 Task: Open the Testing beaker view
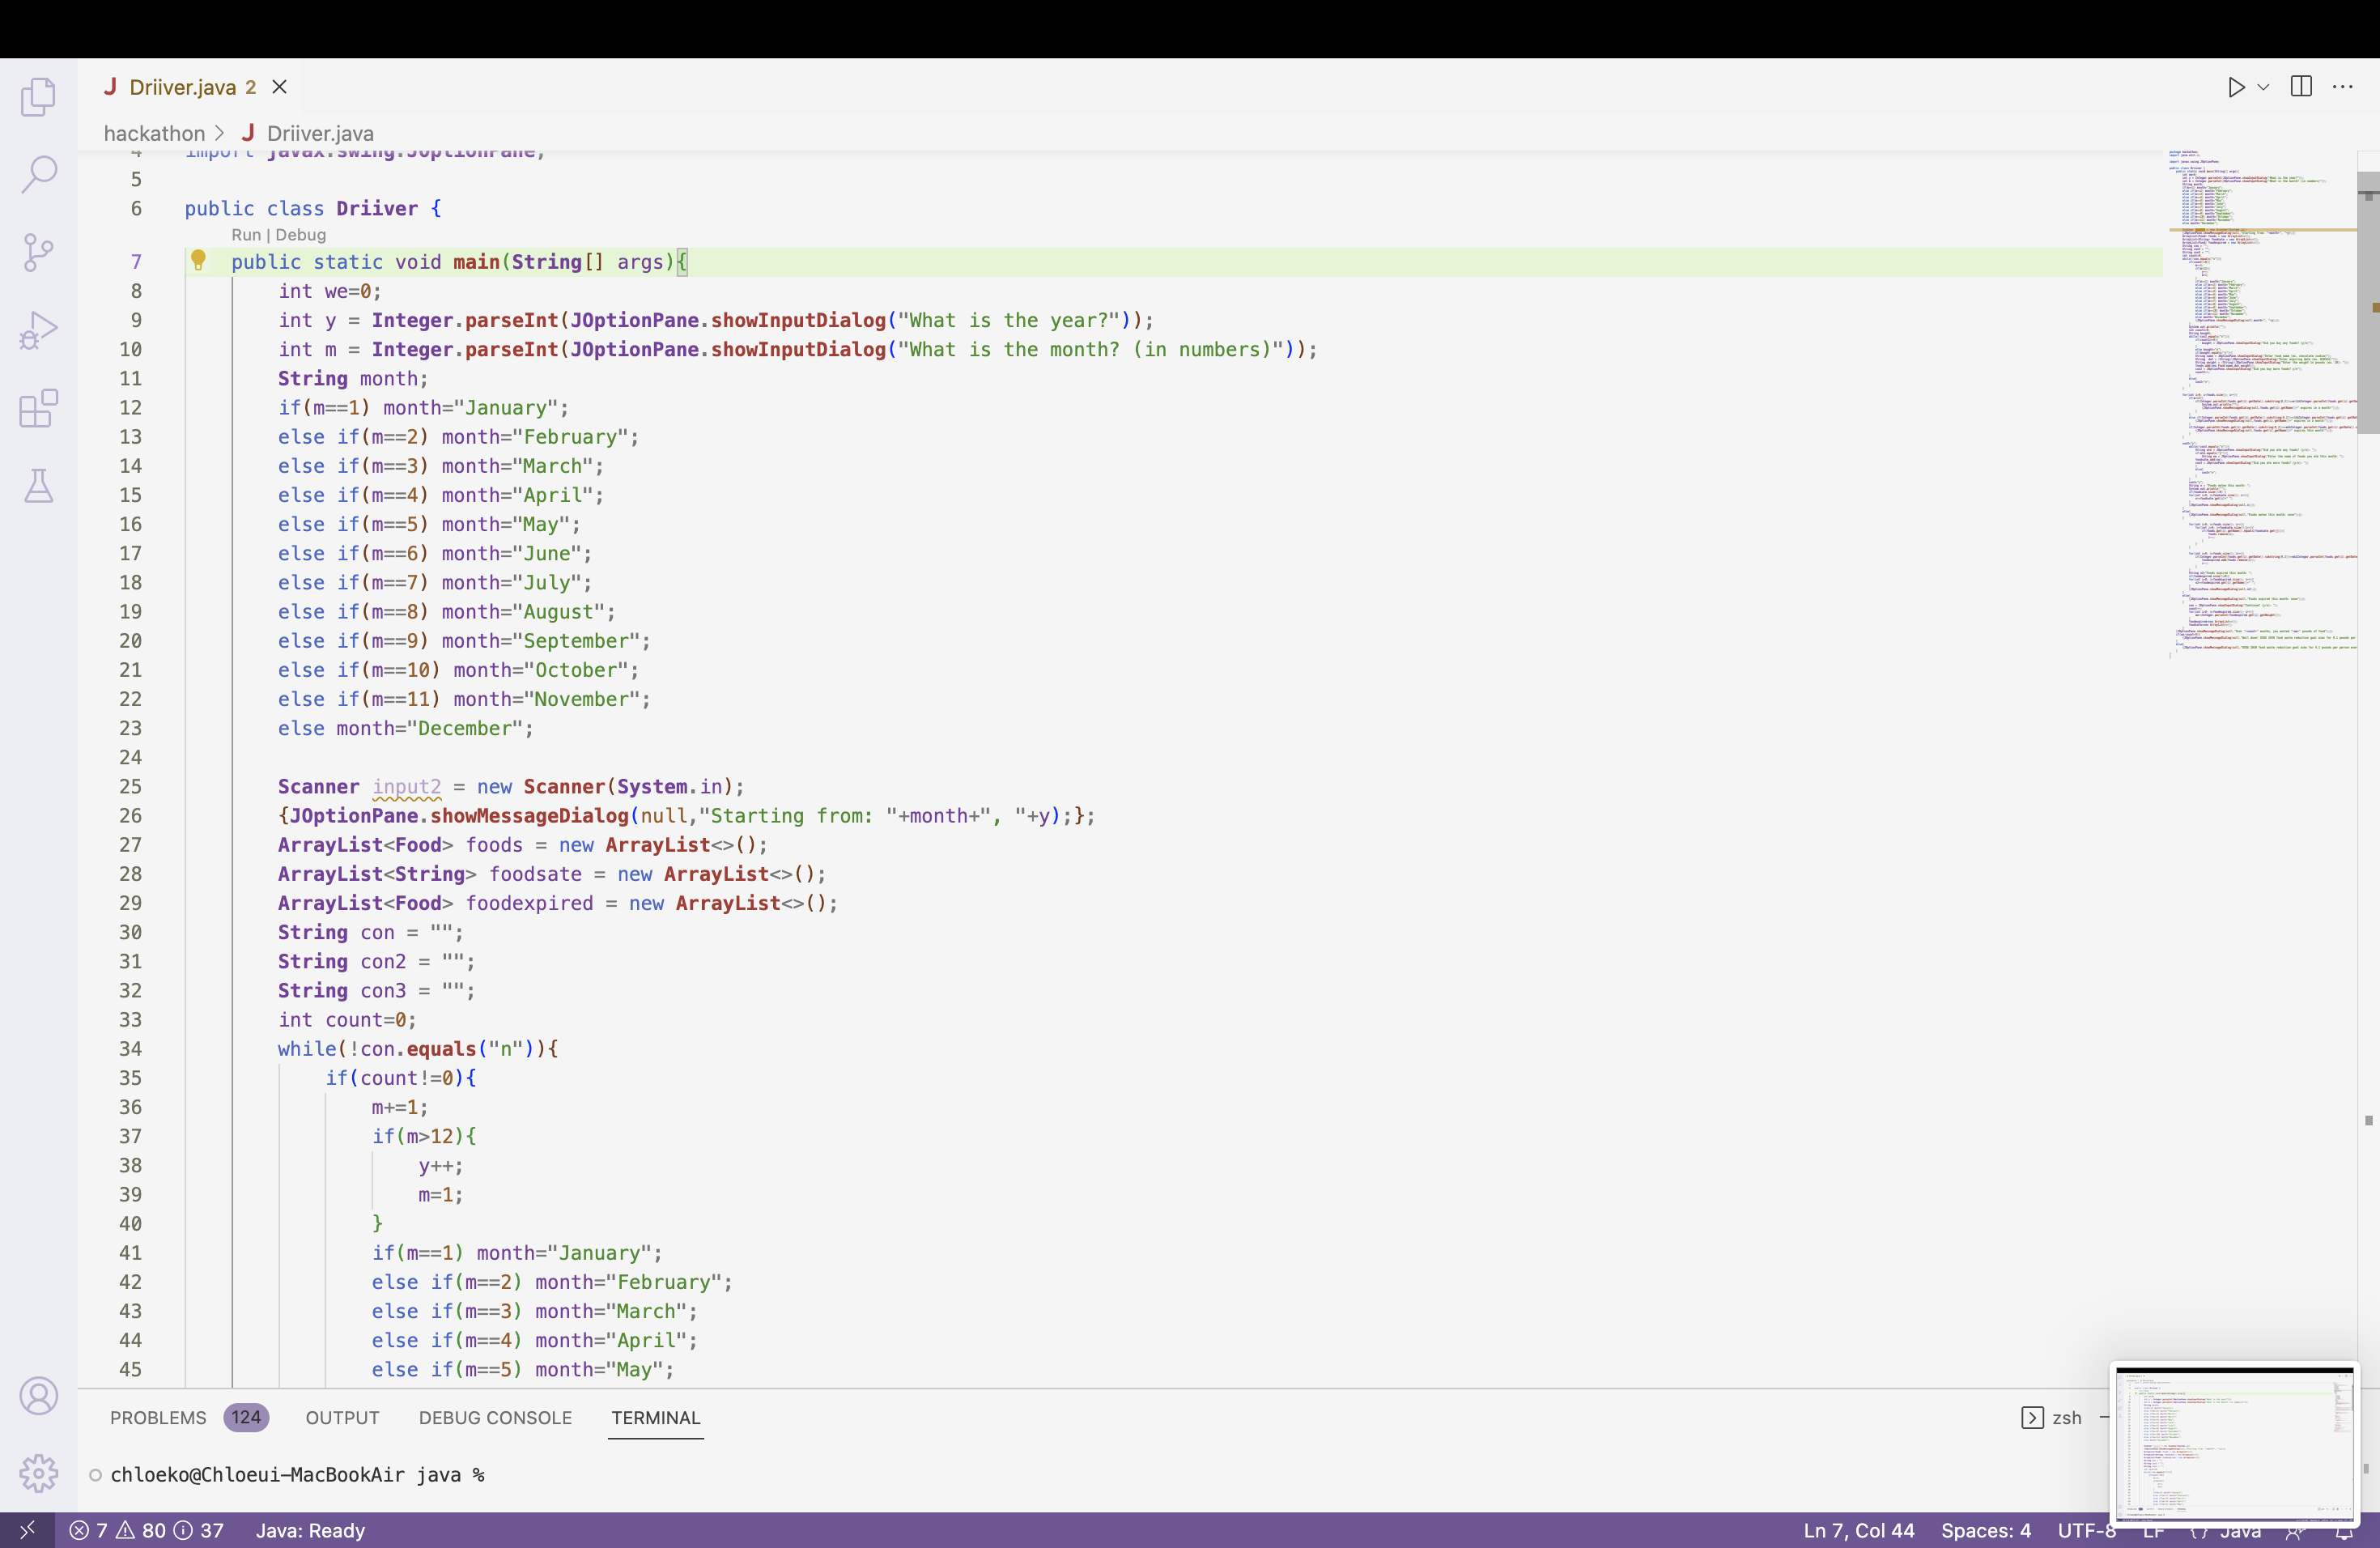(38, 486)
